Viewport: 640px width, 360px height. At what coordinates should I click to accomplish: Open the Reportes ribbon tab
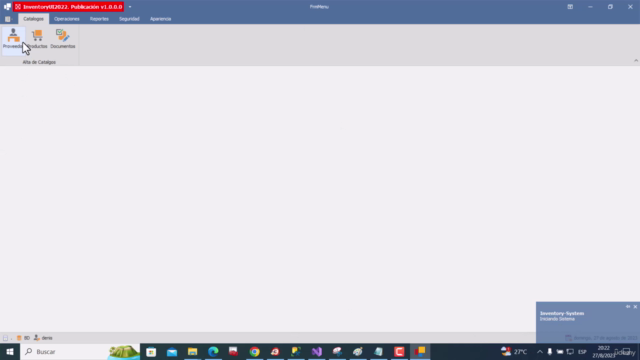click(99, 19)
